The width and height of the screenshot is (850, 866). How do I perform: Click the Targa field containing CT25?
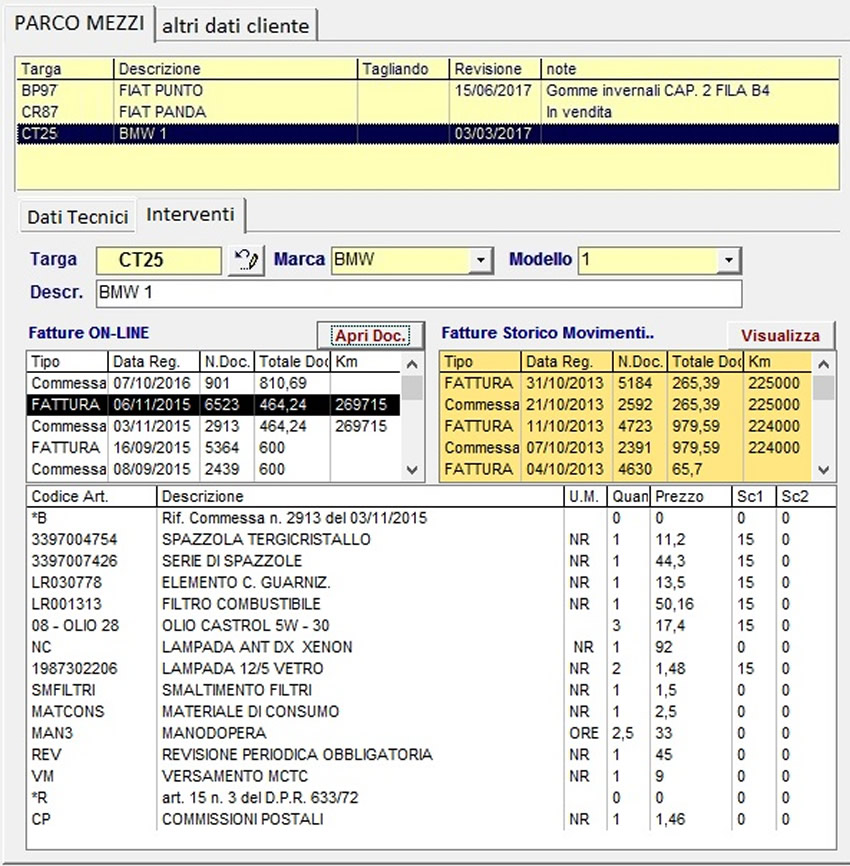[159, 260]
